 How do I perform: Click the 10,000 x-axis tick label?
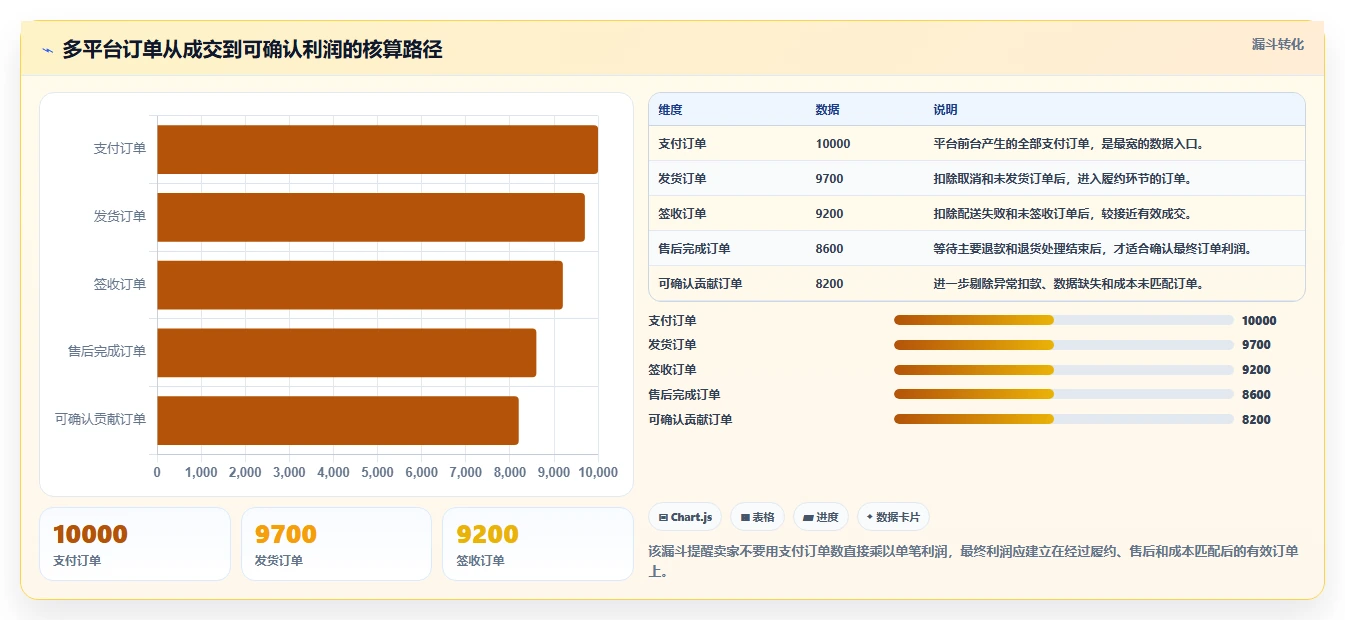tap(597, 472)
